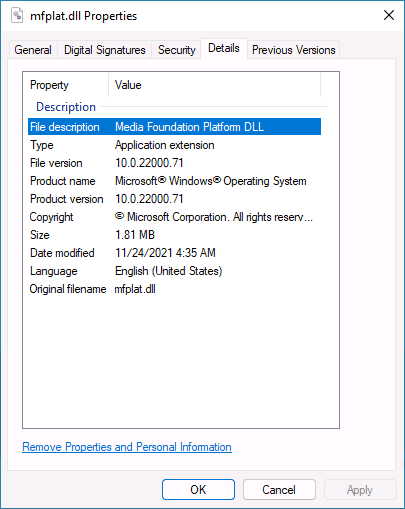This screenshot has height=509, width=405.
Task: Select the Product version row
Action: pyautogui.click(x=174, y=199)
